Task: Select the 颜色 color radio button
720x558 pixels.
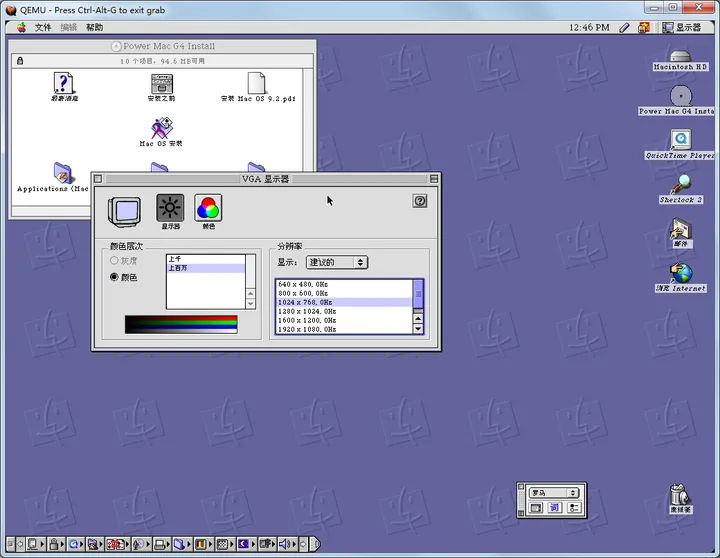Action: point(114,277)
